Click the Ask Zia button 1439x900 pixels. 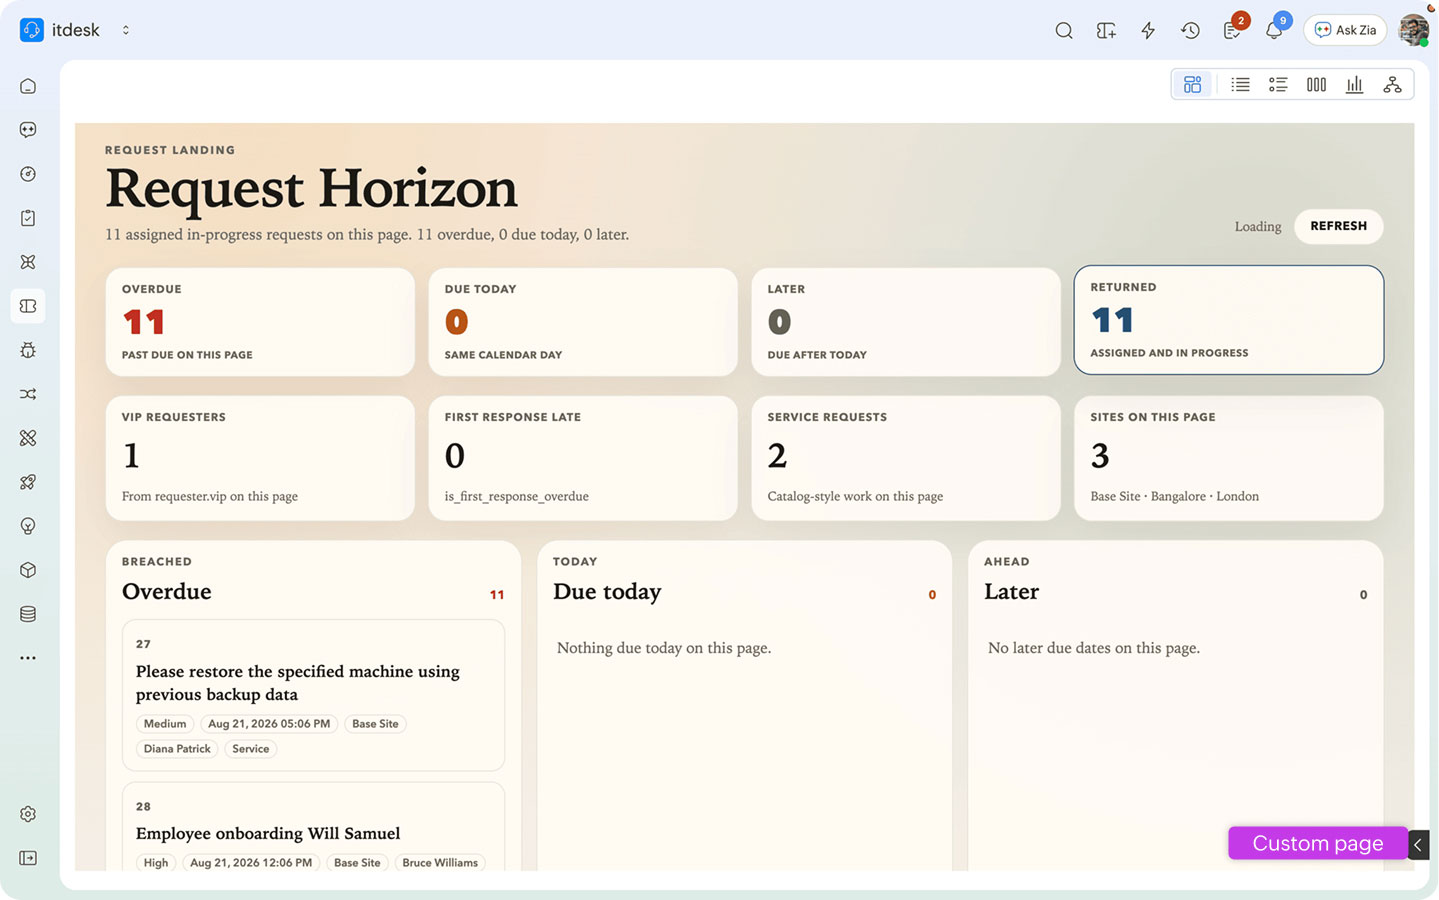tap(1345, 30)
